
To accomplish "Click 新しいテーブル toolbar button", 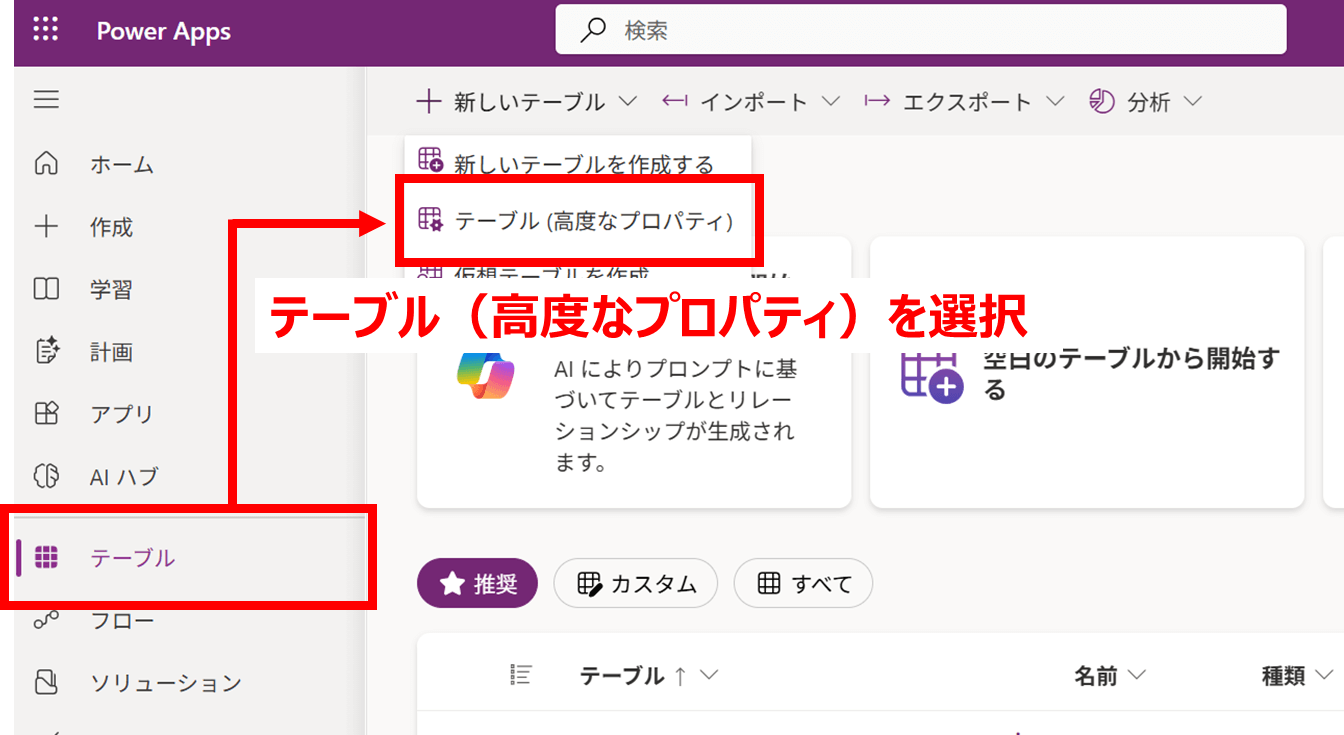I will pos(527,102).
